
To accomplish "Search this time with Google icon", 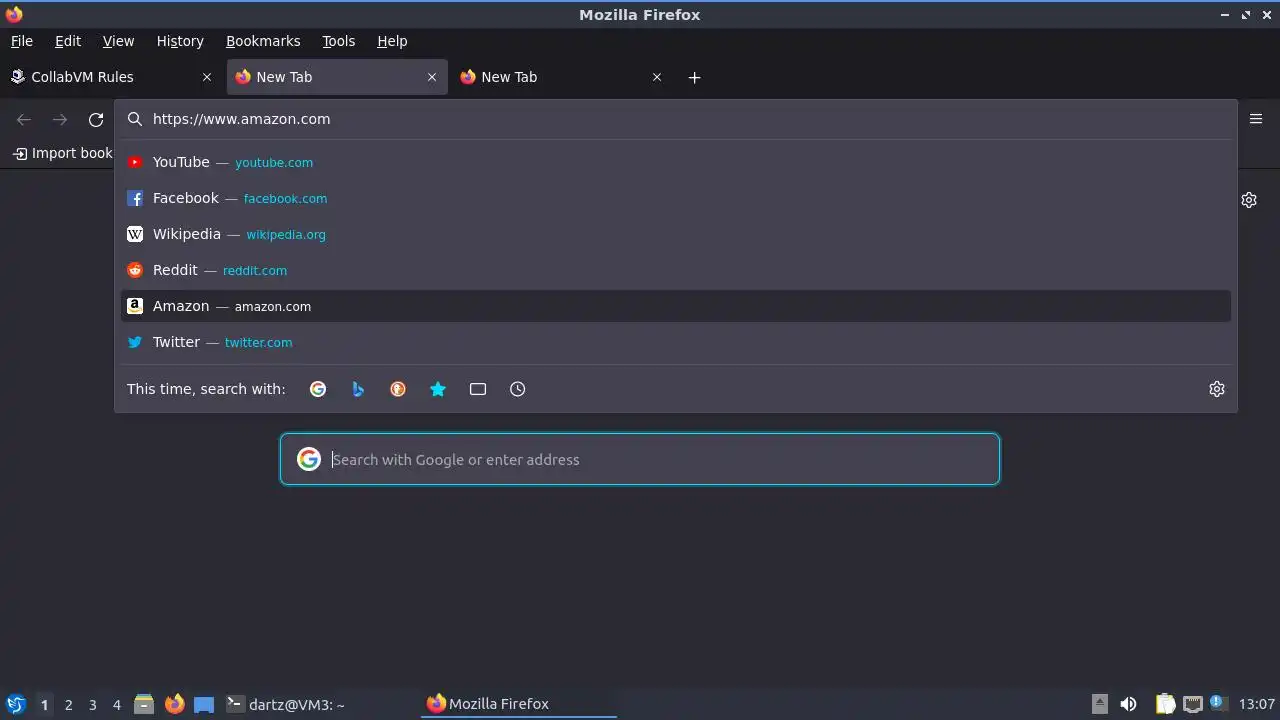I will point(318,389).
